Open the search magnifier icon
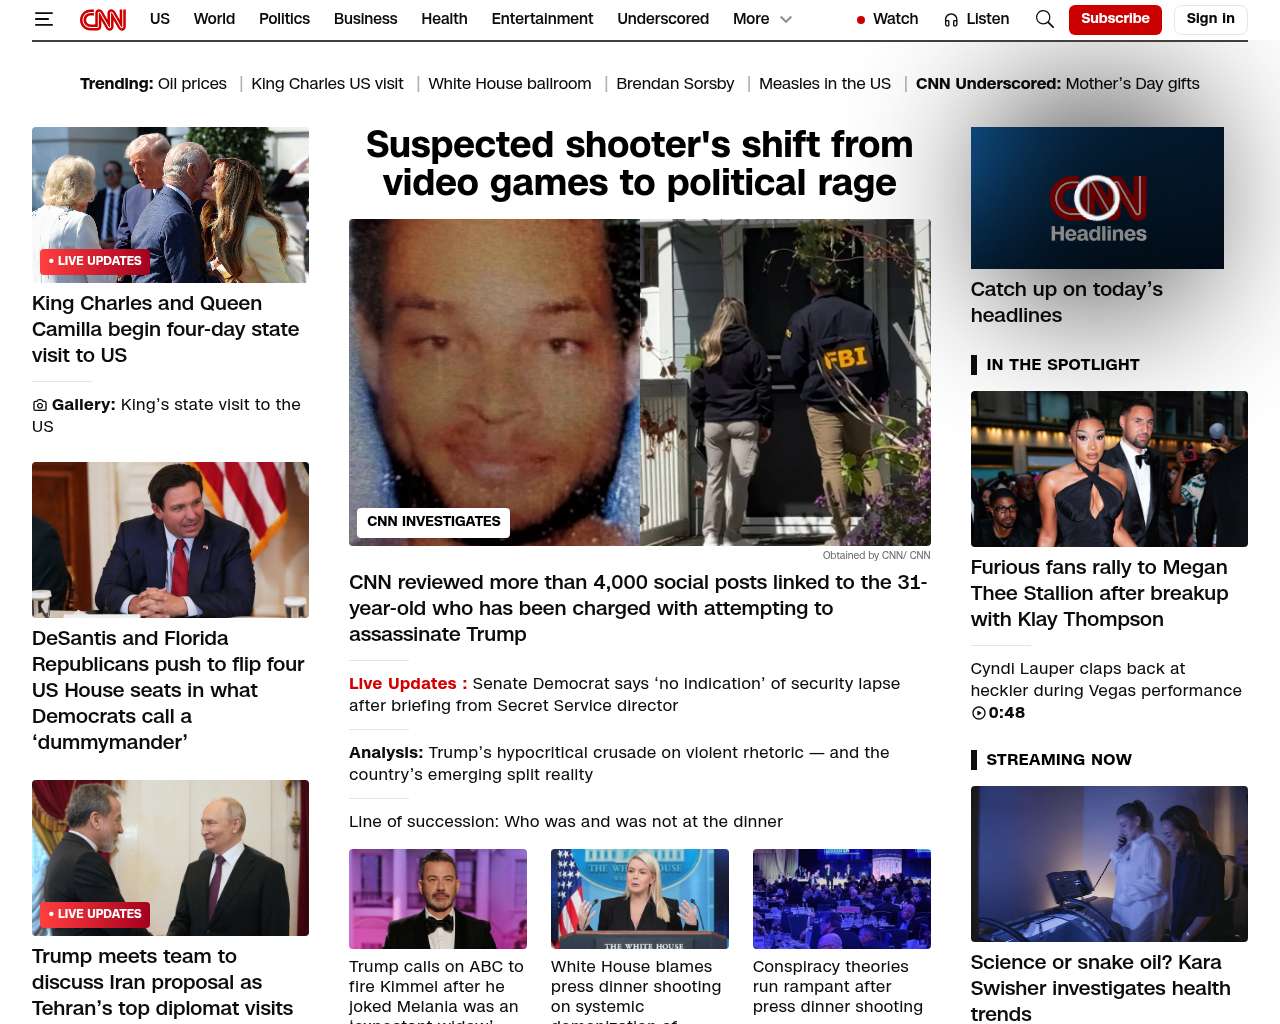1280x1024 pixels. pos(1044,19)
